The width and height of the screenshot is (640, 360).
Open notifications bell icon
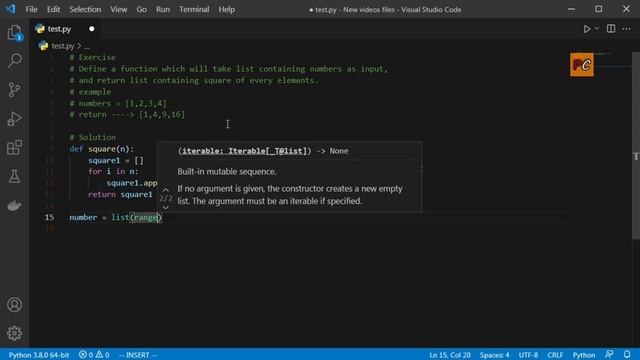pos(627,354)
